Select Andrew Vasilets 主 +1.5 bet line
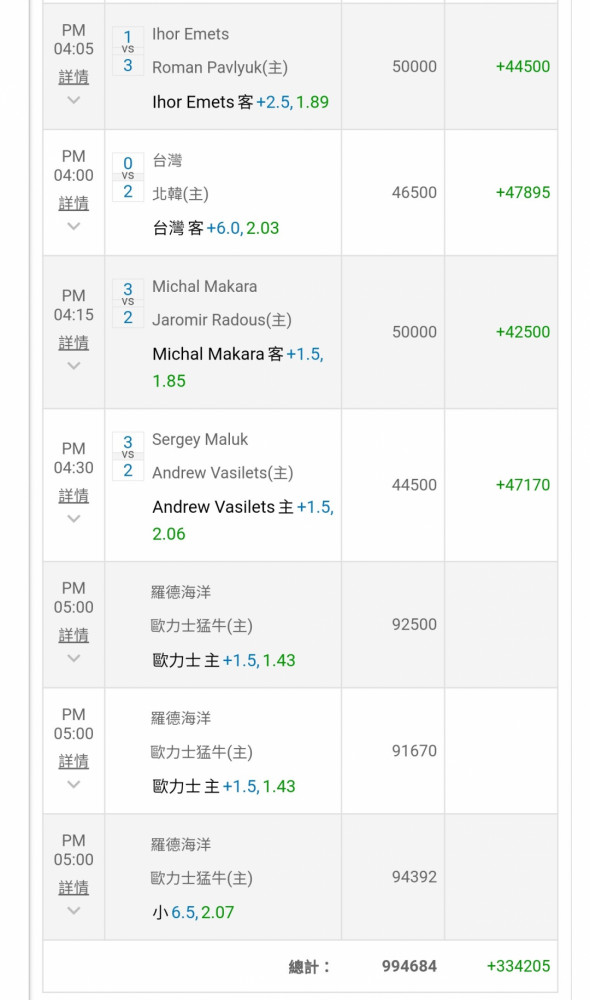590x1000 pixels. pos(243,520)
